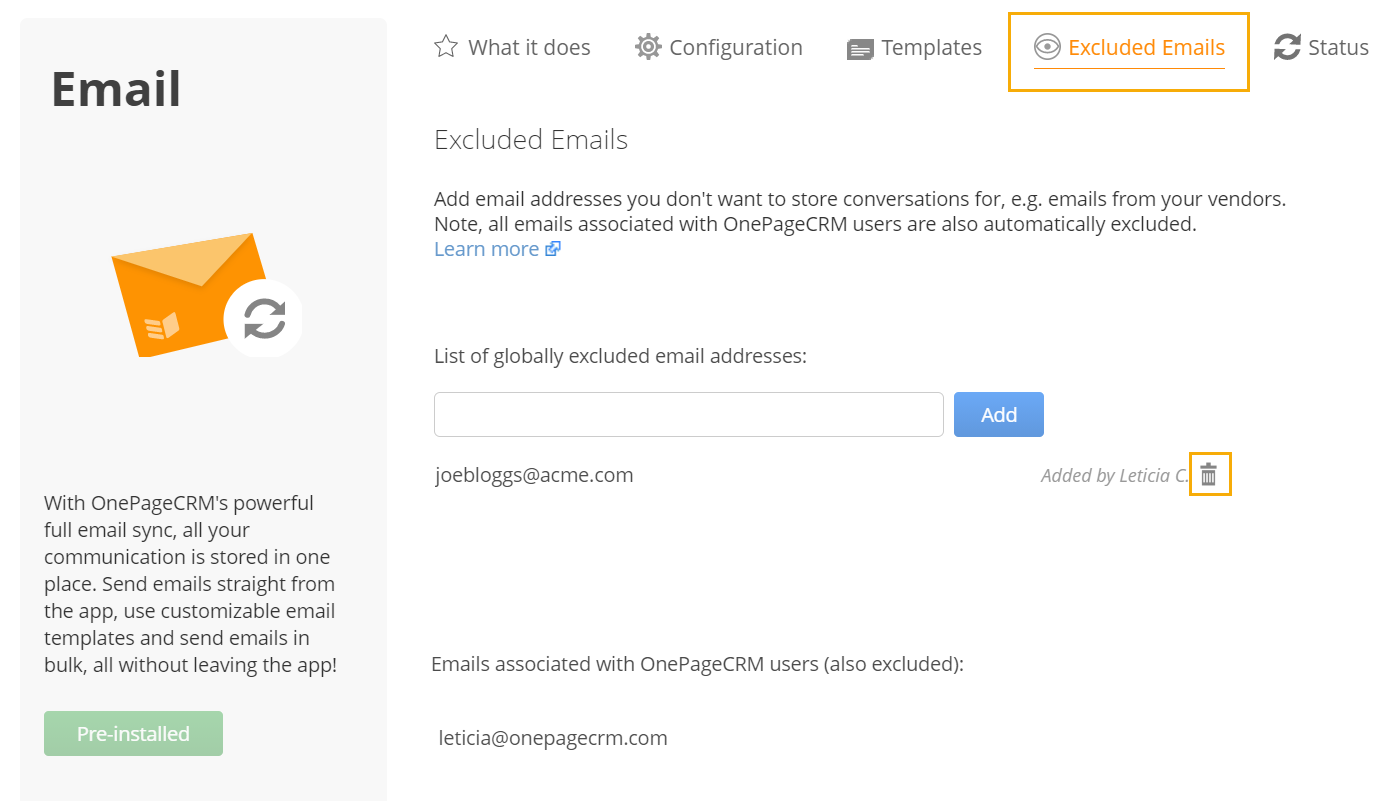Go to the Status tab
This screenshot has height=801, width=1396.
pyautogui.click(x=1338, y=47)
